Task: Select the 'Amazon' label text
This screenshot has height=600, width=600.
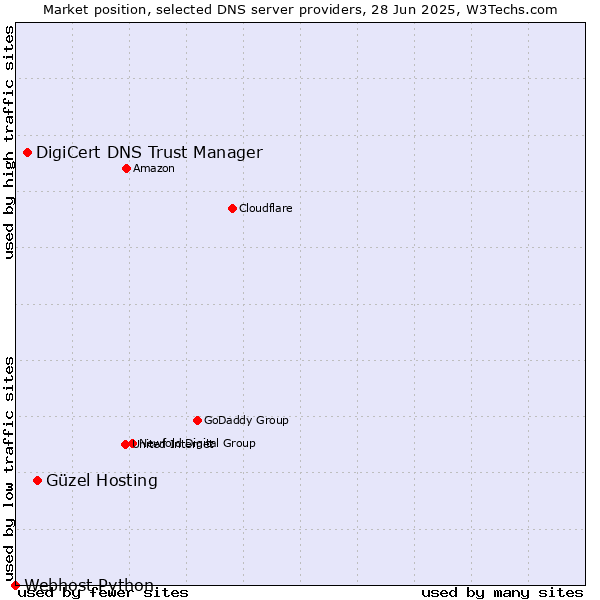Action: click(154, 168)
